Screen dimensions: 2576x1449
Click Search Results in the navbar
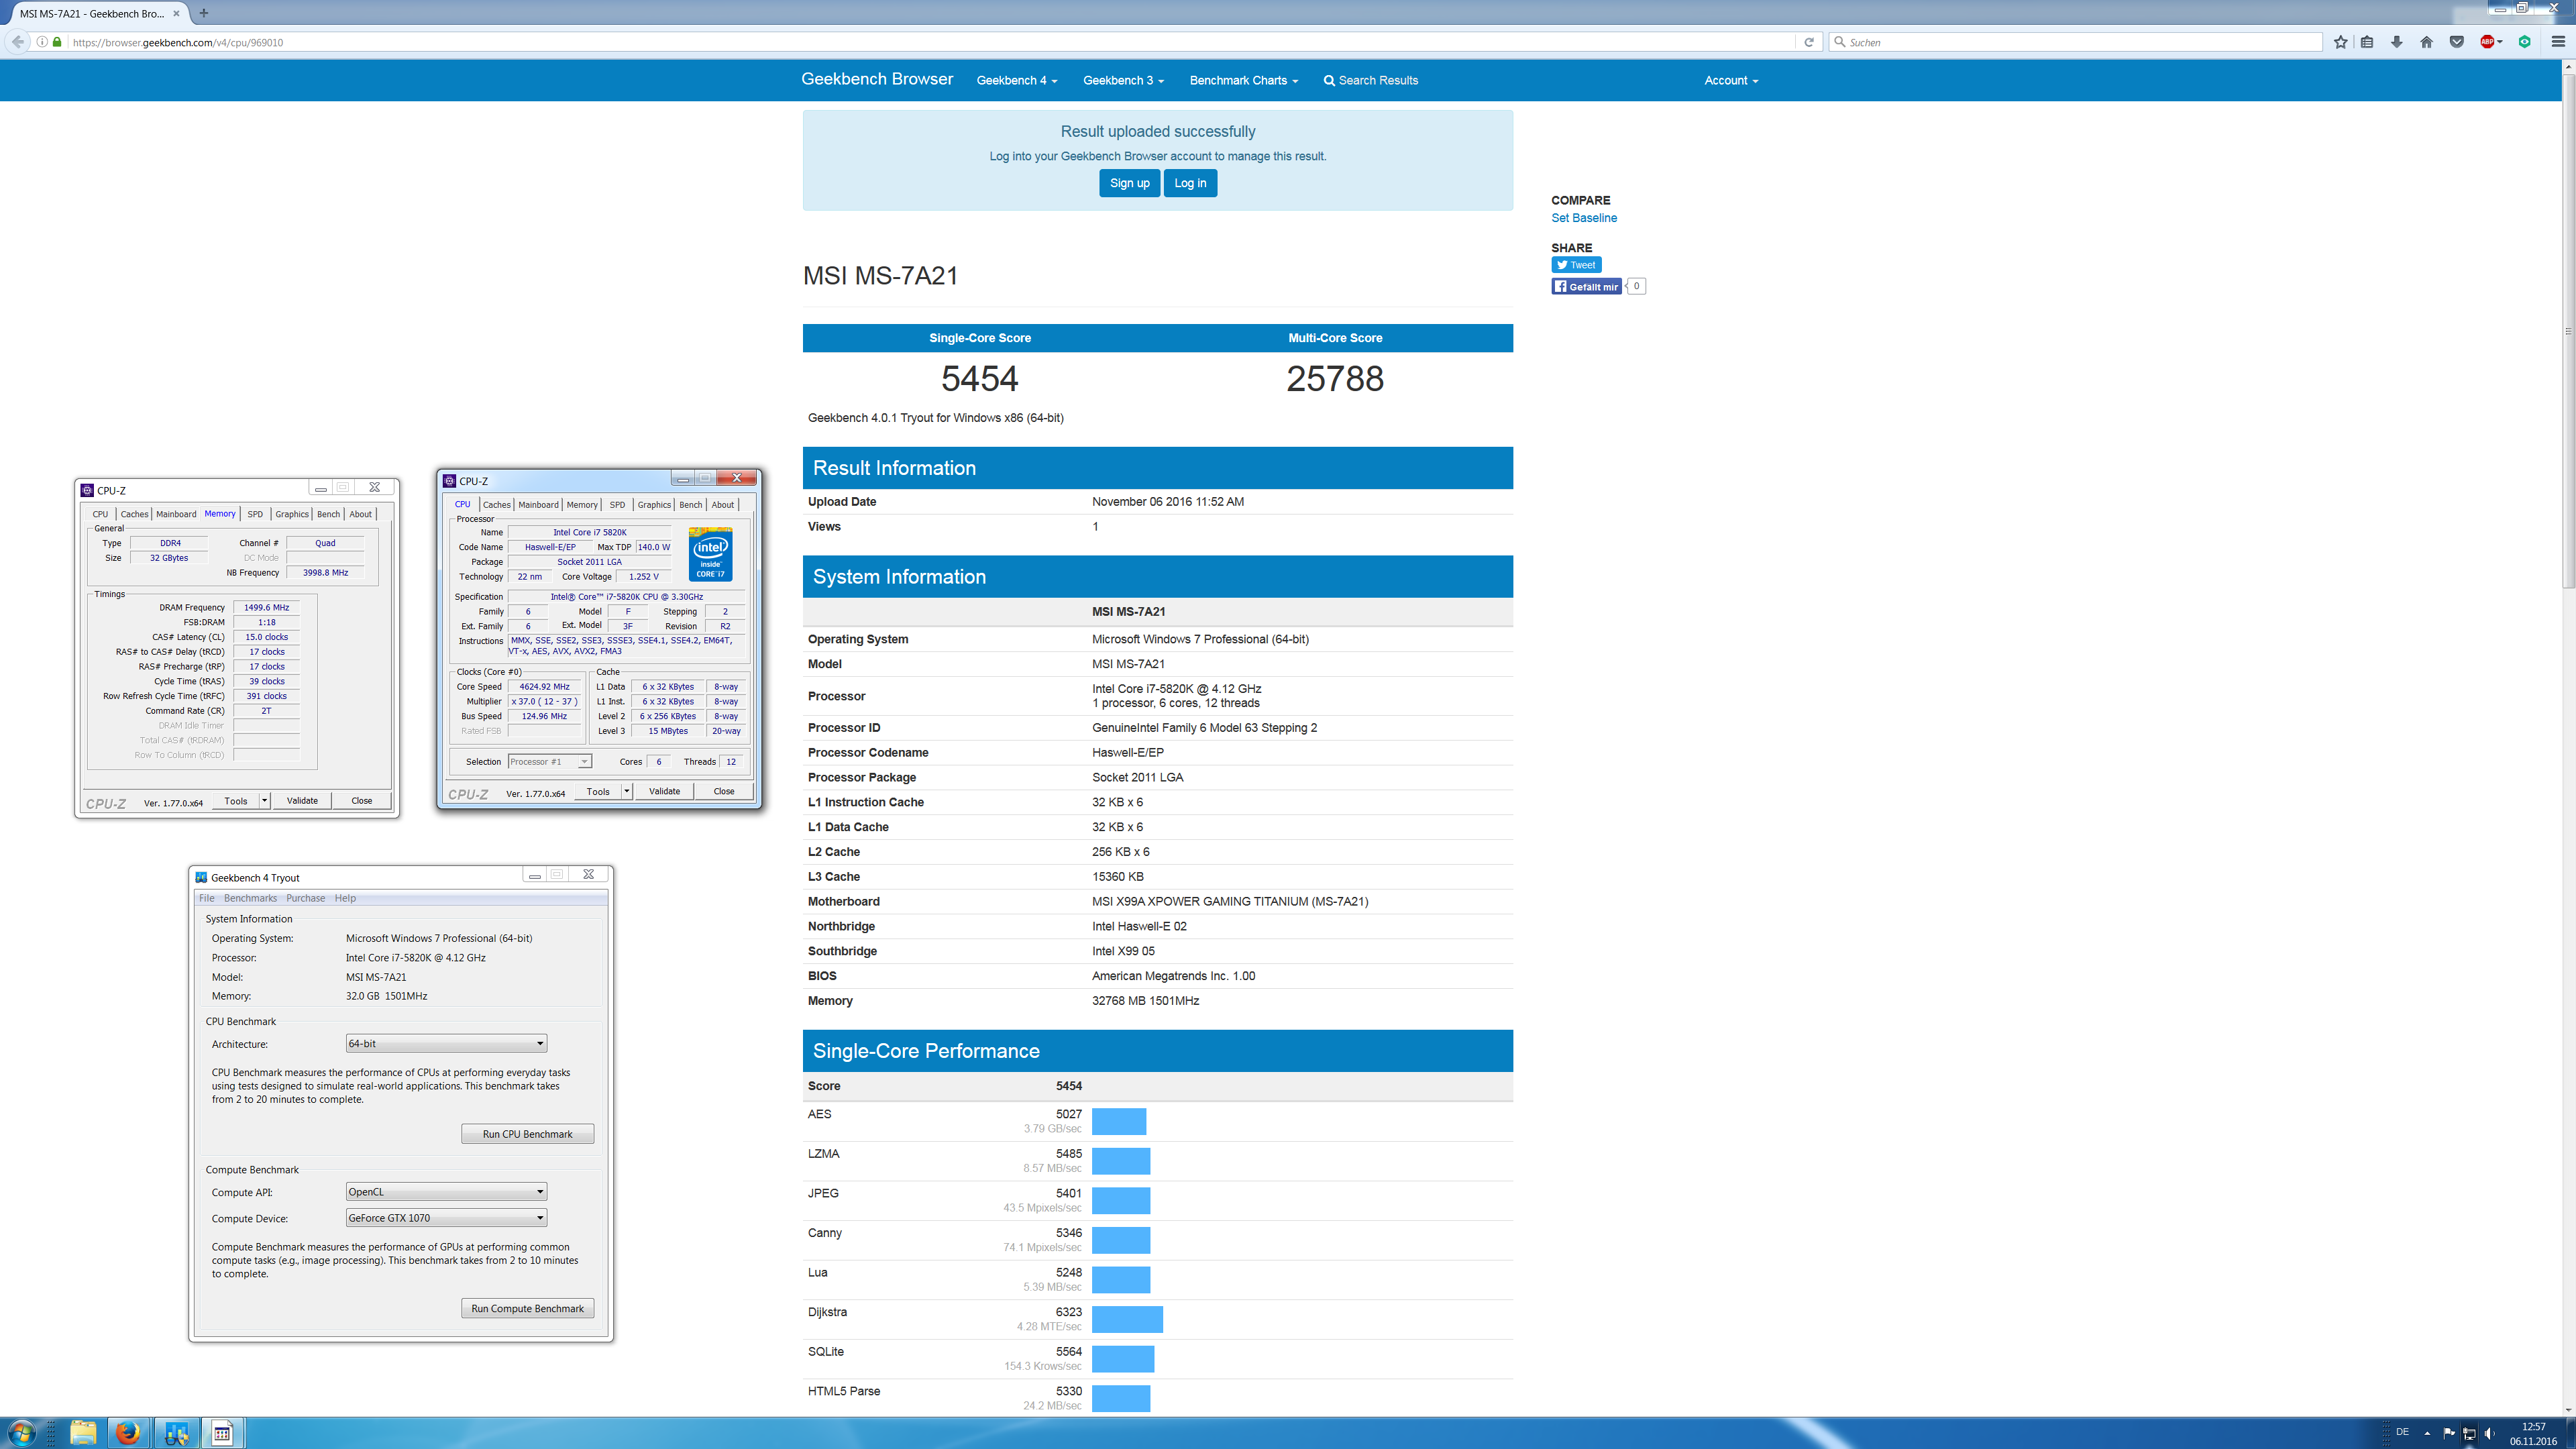pos(1370,80)
